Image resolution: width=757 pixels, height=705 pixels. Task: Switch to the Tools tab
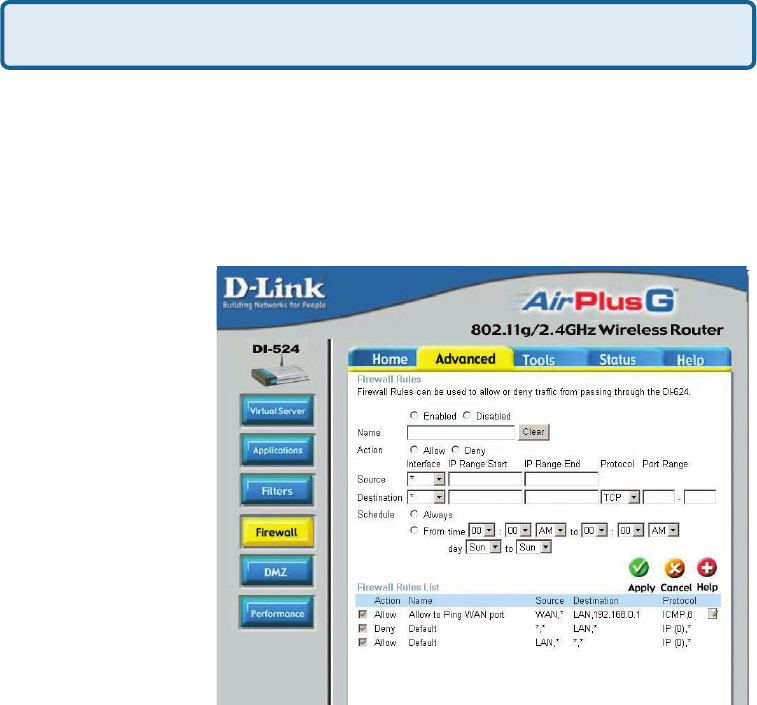coord(538,360)
